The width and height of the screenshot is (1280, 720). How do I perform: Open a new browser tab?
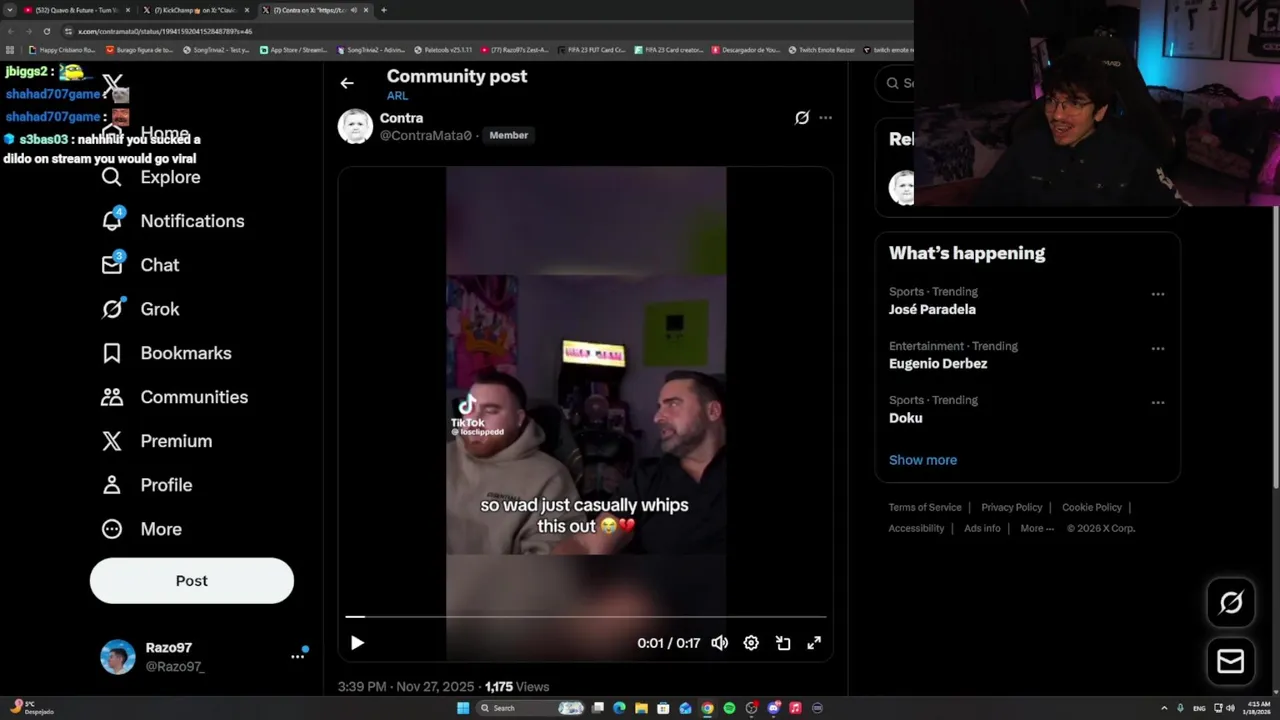click(384, 10)
